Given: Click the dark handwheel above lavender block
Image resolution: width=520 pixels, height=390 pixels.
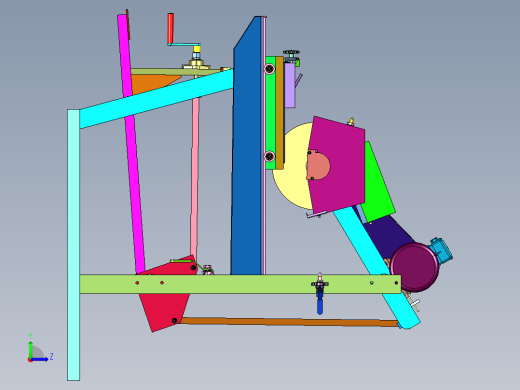Looking at the screenshot, I should pyautogui.click(x=291, y=53).
